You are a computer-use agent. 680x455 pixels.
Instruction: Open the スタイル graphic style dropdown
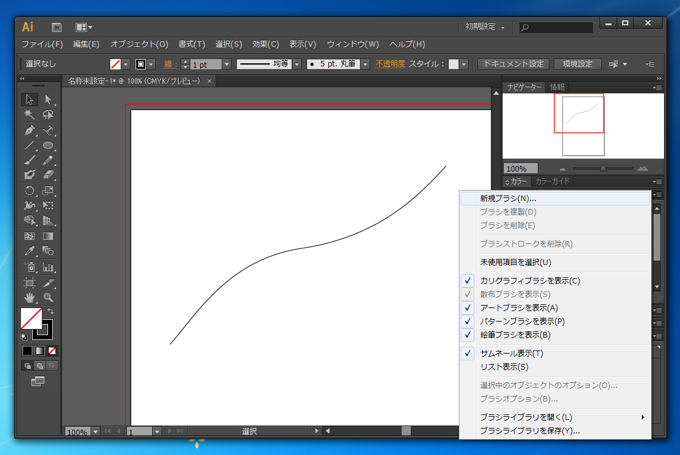(464, 64)
